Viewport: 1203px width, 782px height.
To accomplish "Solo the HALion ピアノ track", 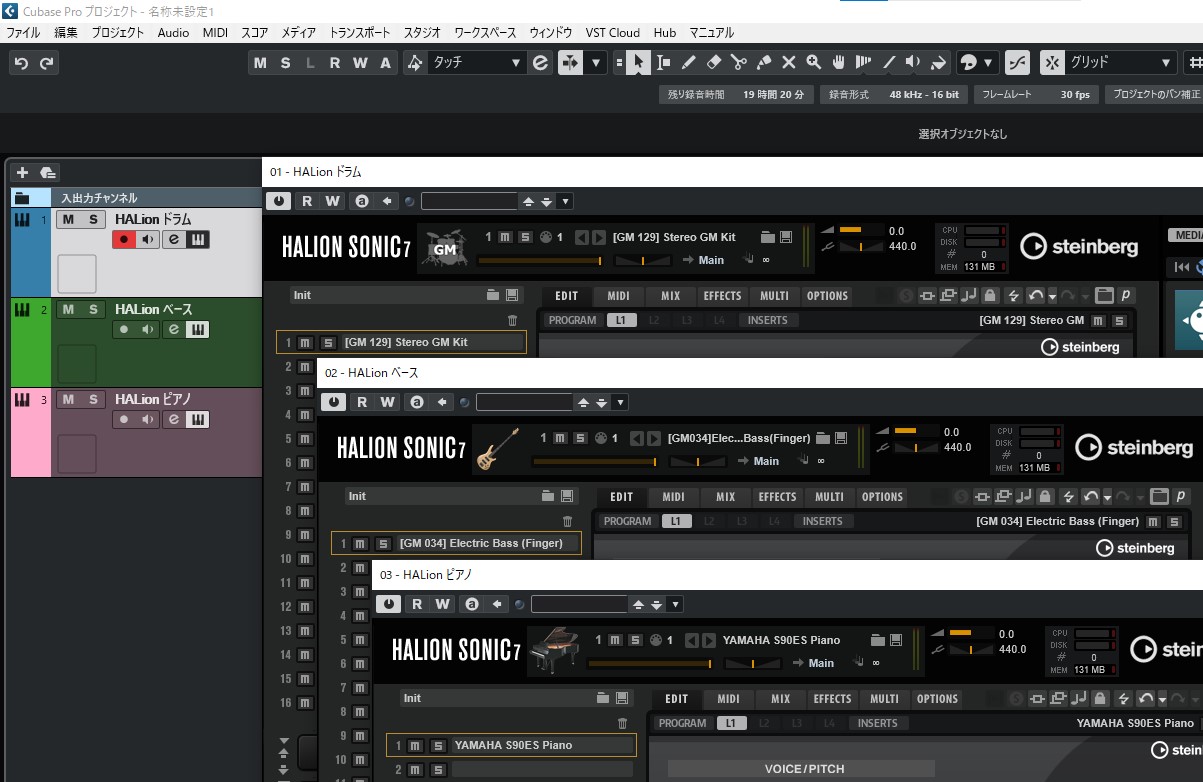I will coord(93,399).
